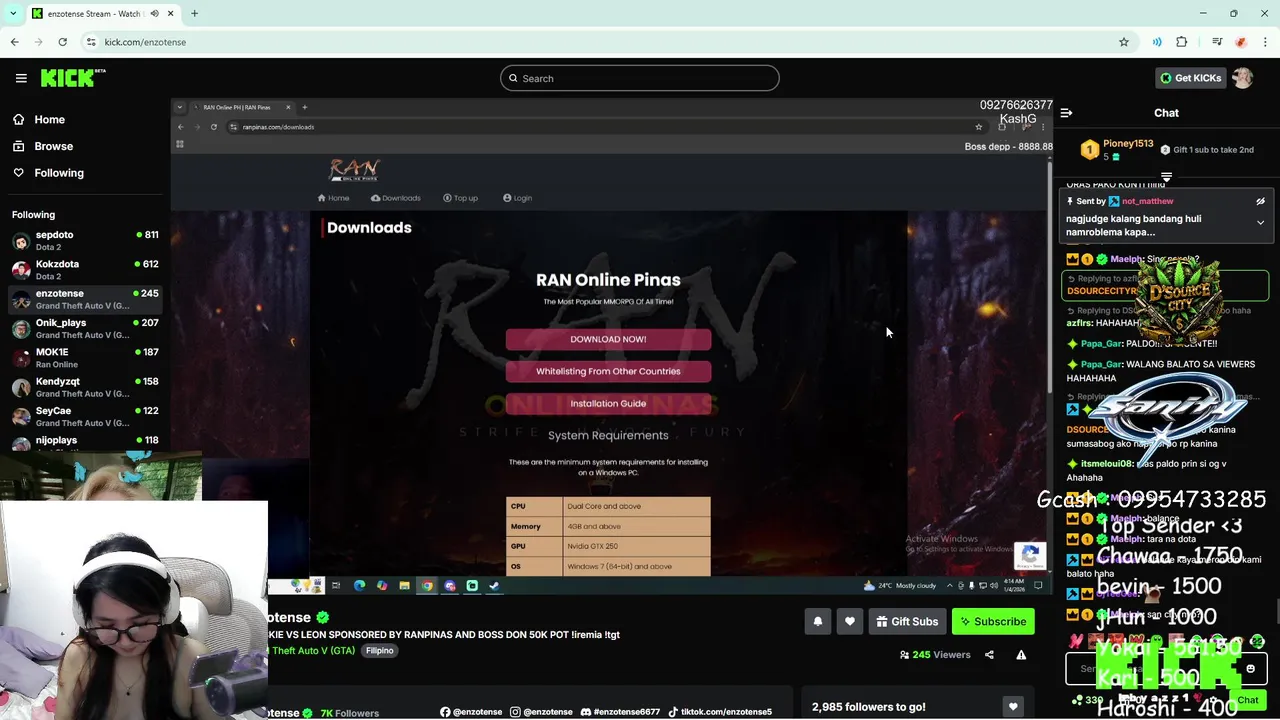Hide the pinned message
The height and width of the screenshot is (720, 1280).
click(x=1260, y=201)
